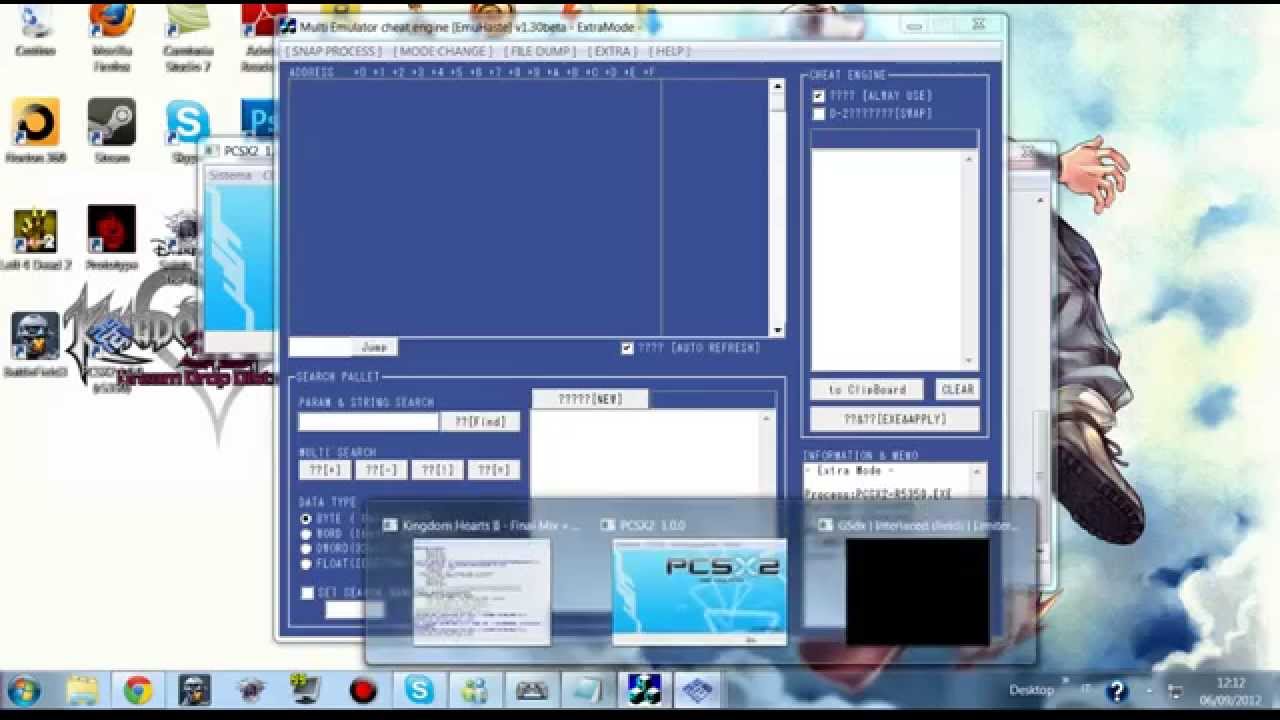Click cheat list scrollbar down arrow
This screenshot has height=720, width=1280.
click(x=969, y=361)
